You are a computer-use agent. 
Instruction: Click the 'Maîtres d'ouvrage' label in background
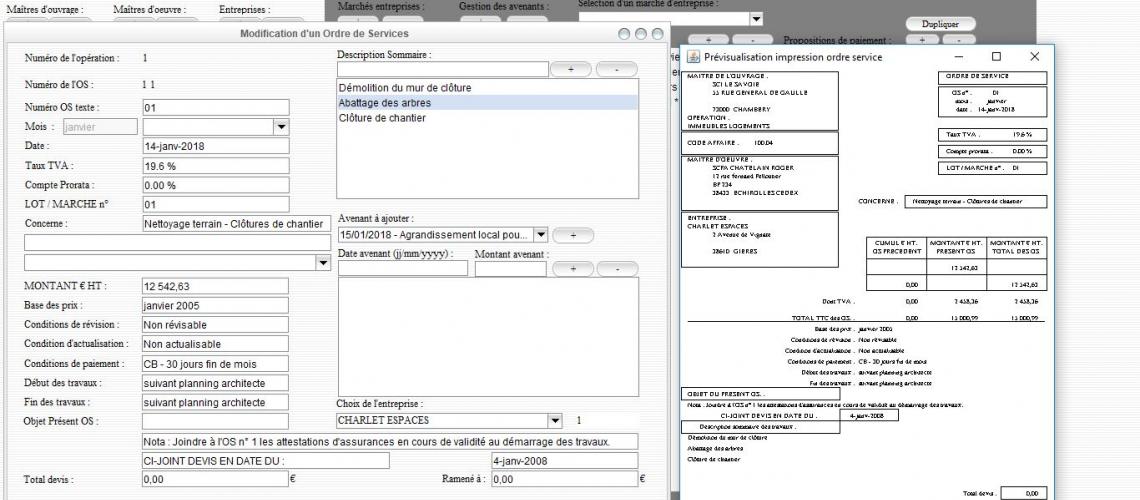[44, 10]
